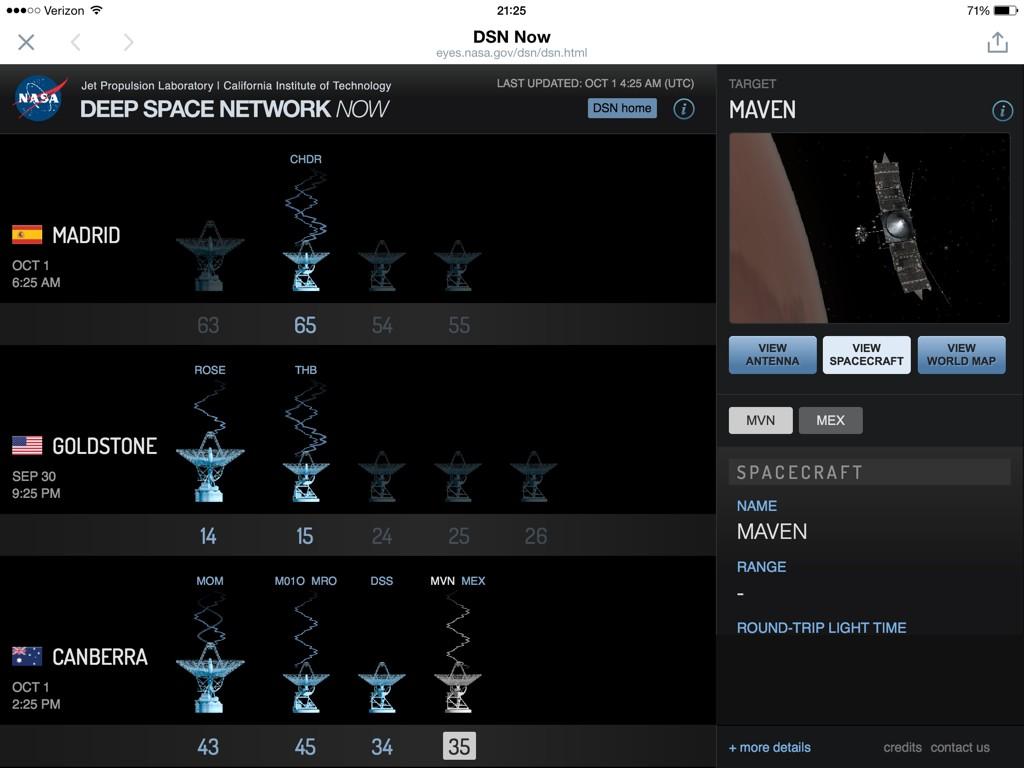Click the MAVEN spacecraft preview image

pyautogui.click(x=869, y=228)
